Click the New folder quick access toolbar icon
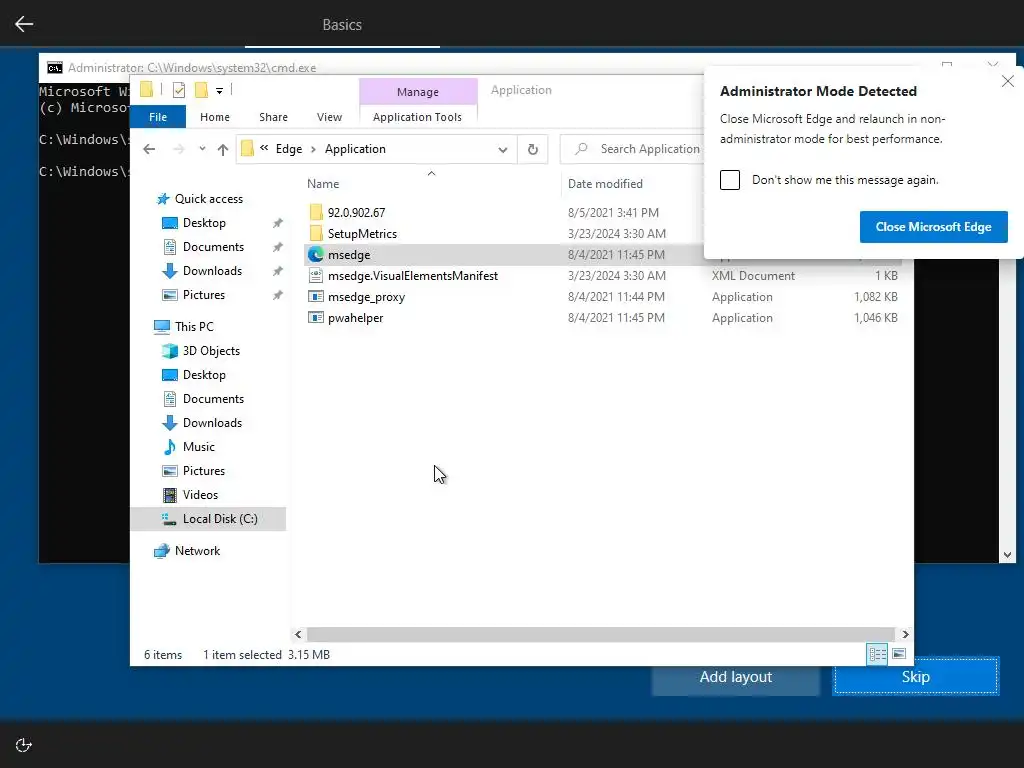 click(202, 89)
